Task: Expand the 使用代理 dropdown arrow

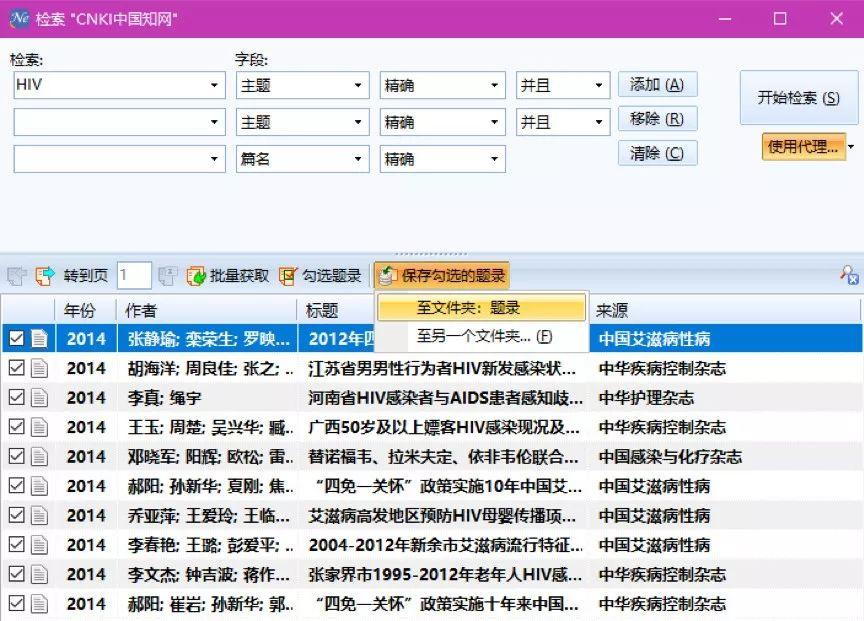Action: [x=851, y=147]
